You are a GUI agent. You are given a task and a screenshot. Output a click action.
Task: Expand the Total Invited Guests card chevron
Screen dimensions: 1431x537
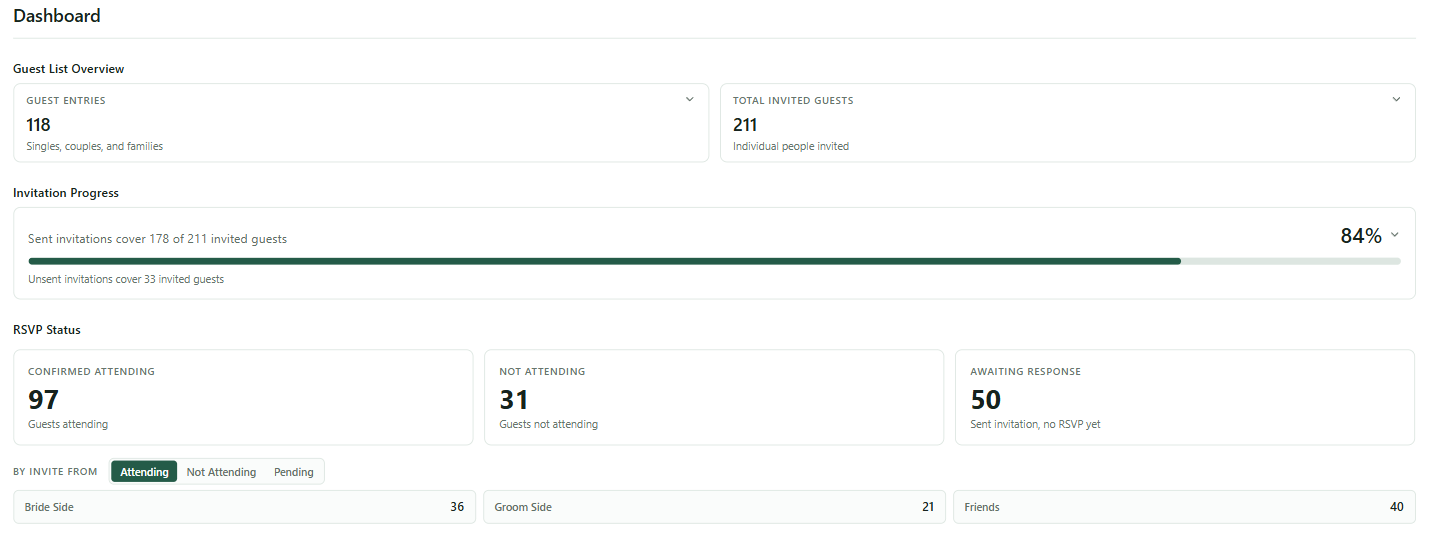(1396, 99)
